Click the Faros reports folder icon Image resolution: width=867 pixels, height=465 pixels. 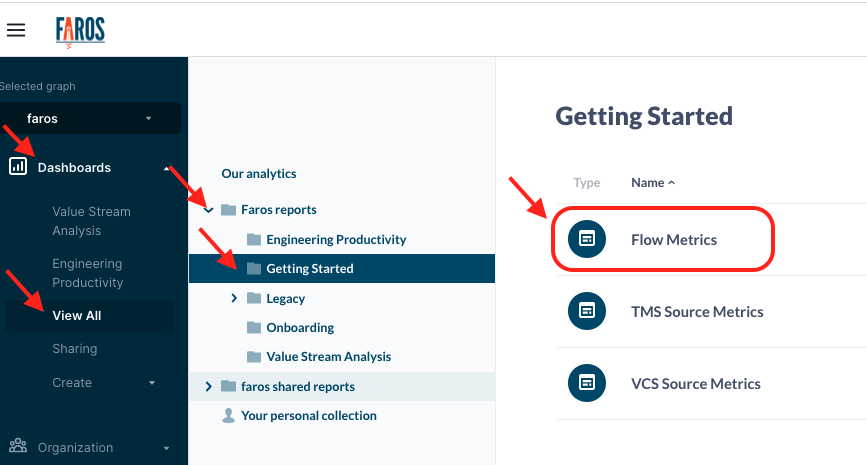pos(228,210)
